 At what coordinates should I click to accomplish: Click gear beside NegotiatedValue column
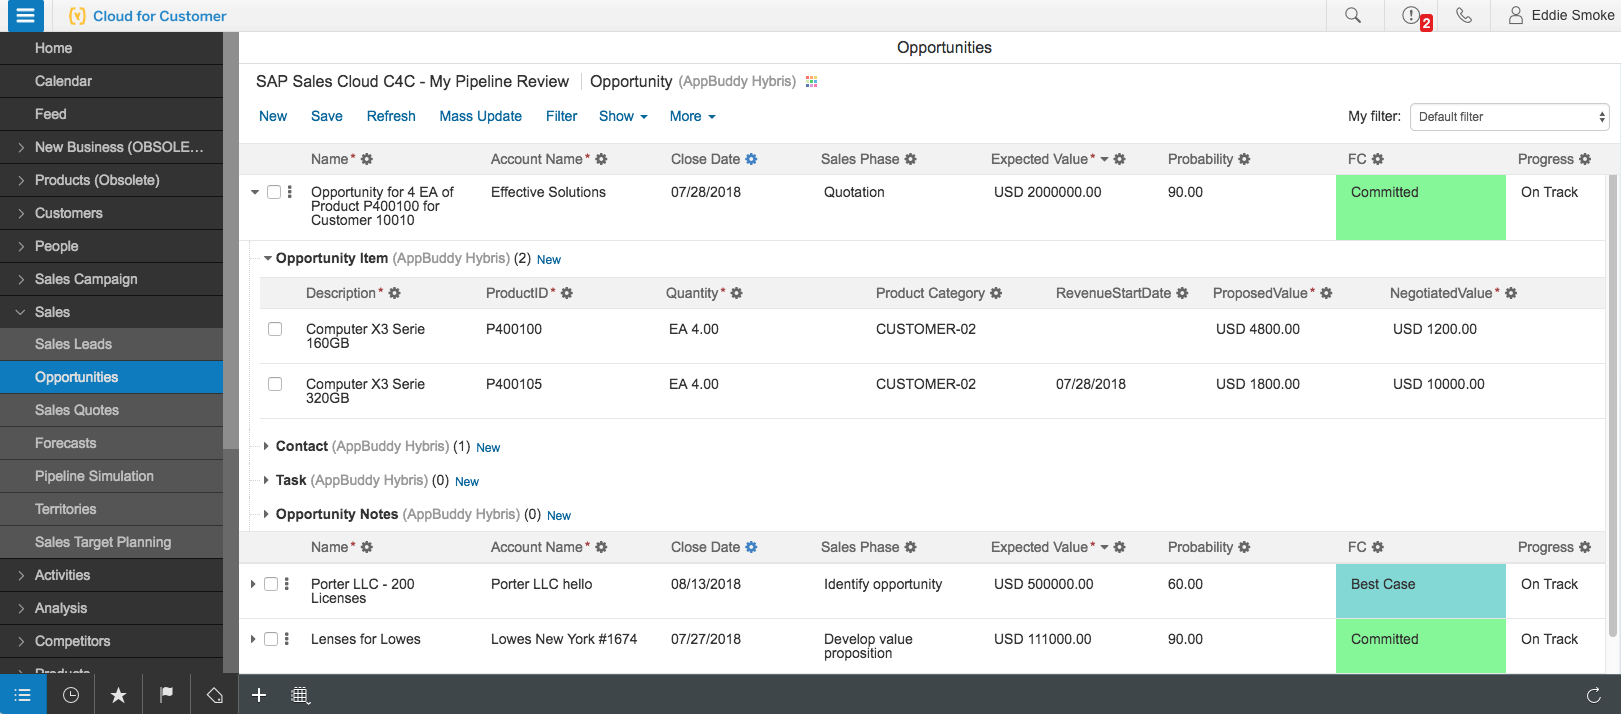click(1511, 293)
